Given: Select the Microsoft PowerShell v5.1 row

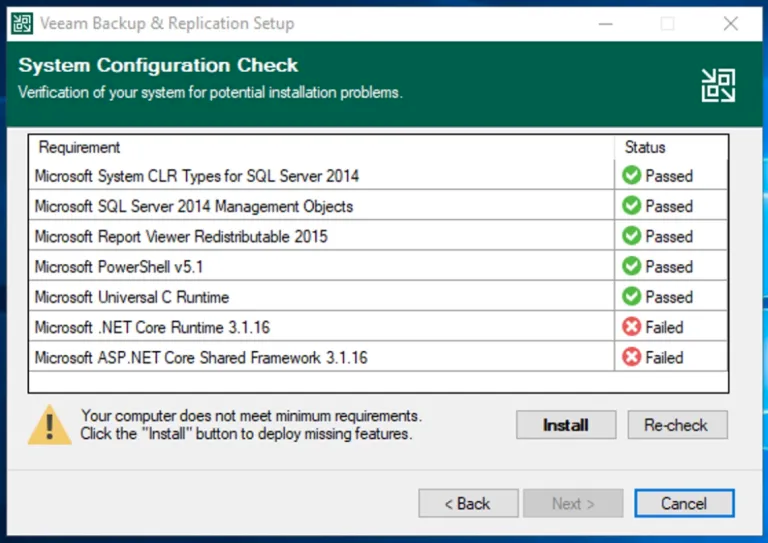Looking at the screenshot, I should point(378,266).
